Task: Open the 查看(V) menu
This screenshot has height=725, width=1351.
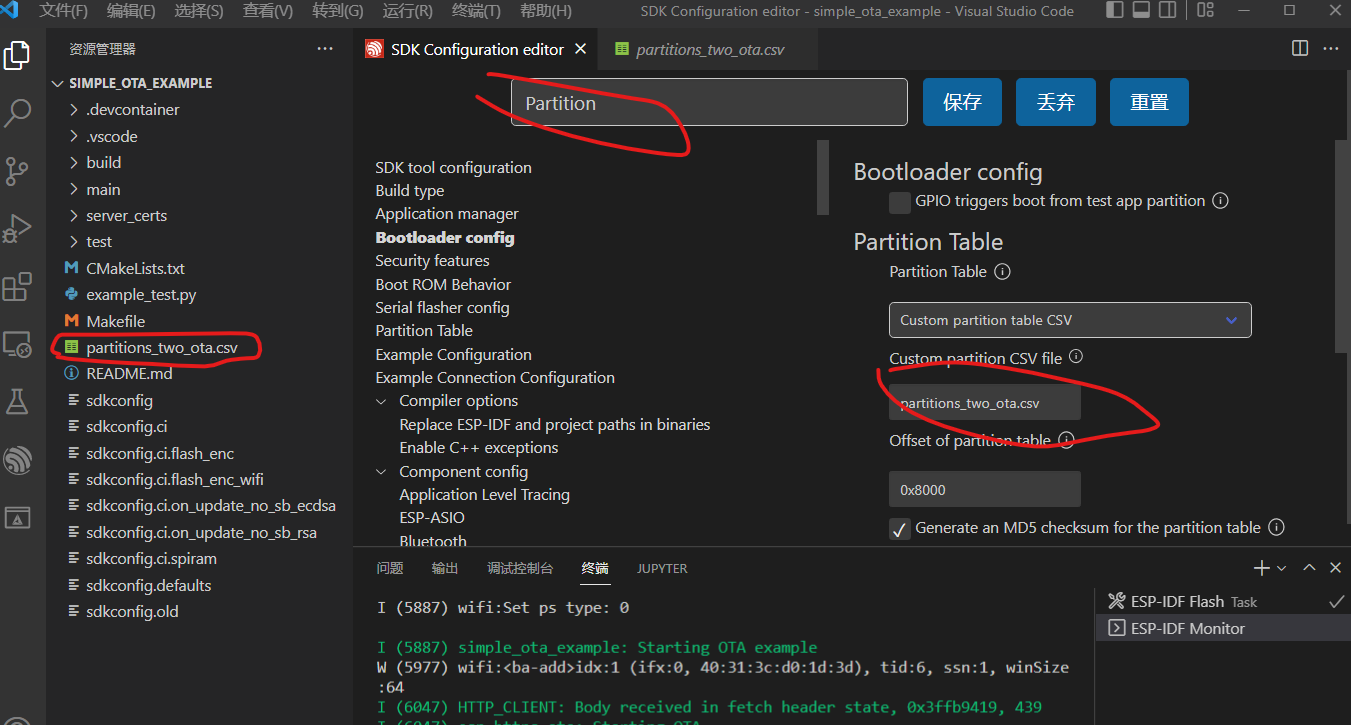Action: (267, 11)
